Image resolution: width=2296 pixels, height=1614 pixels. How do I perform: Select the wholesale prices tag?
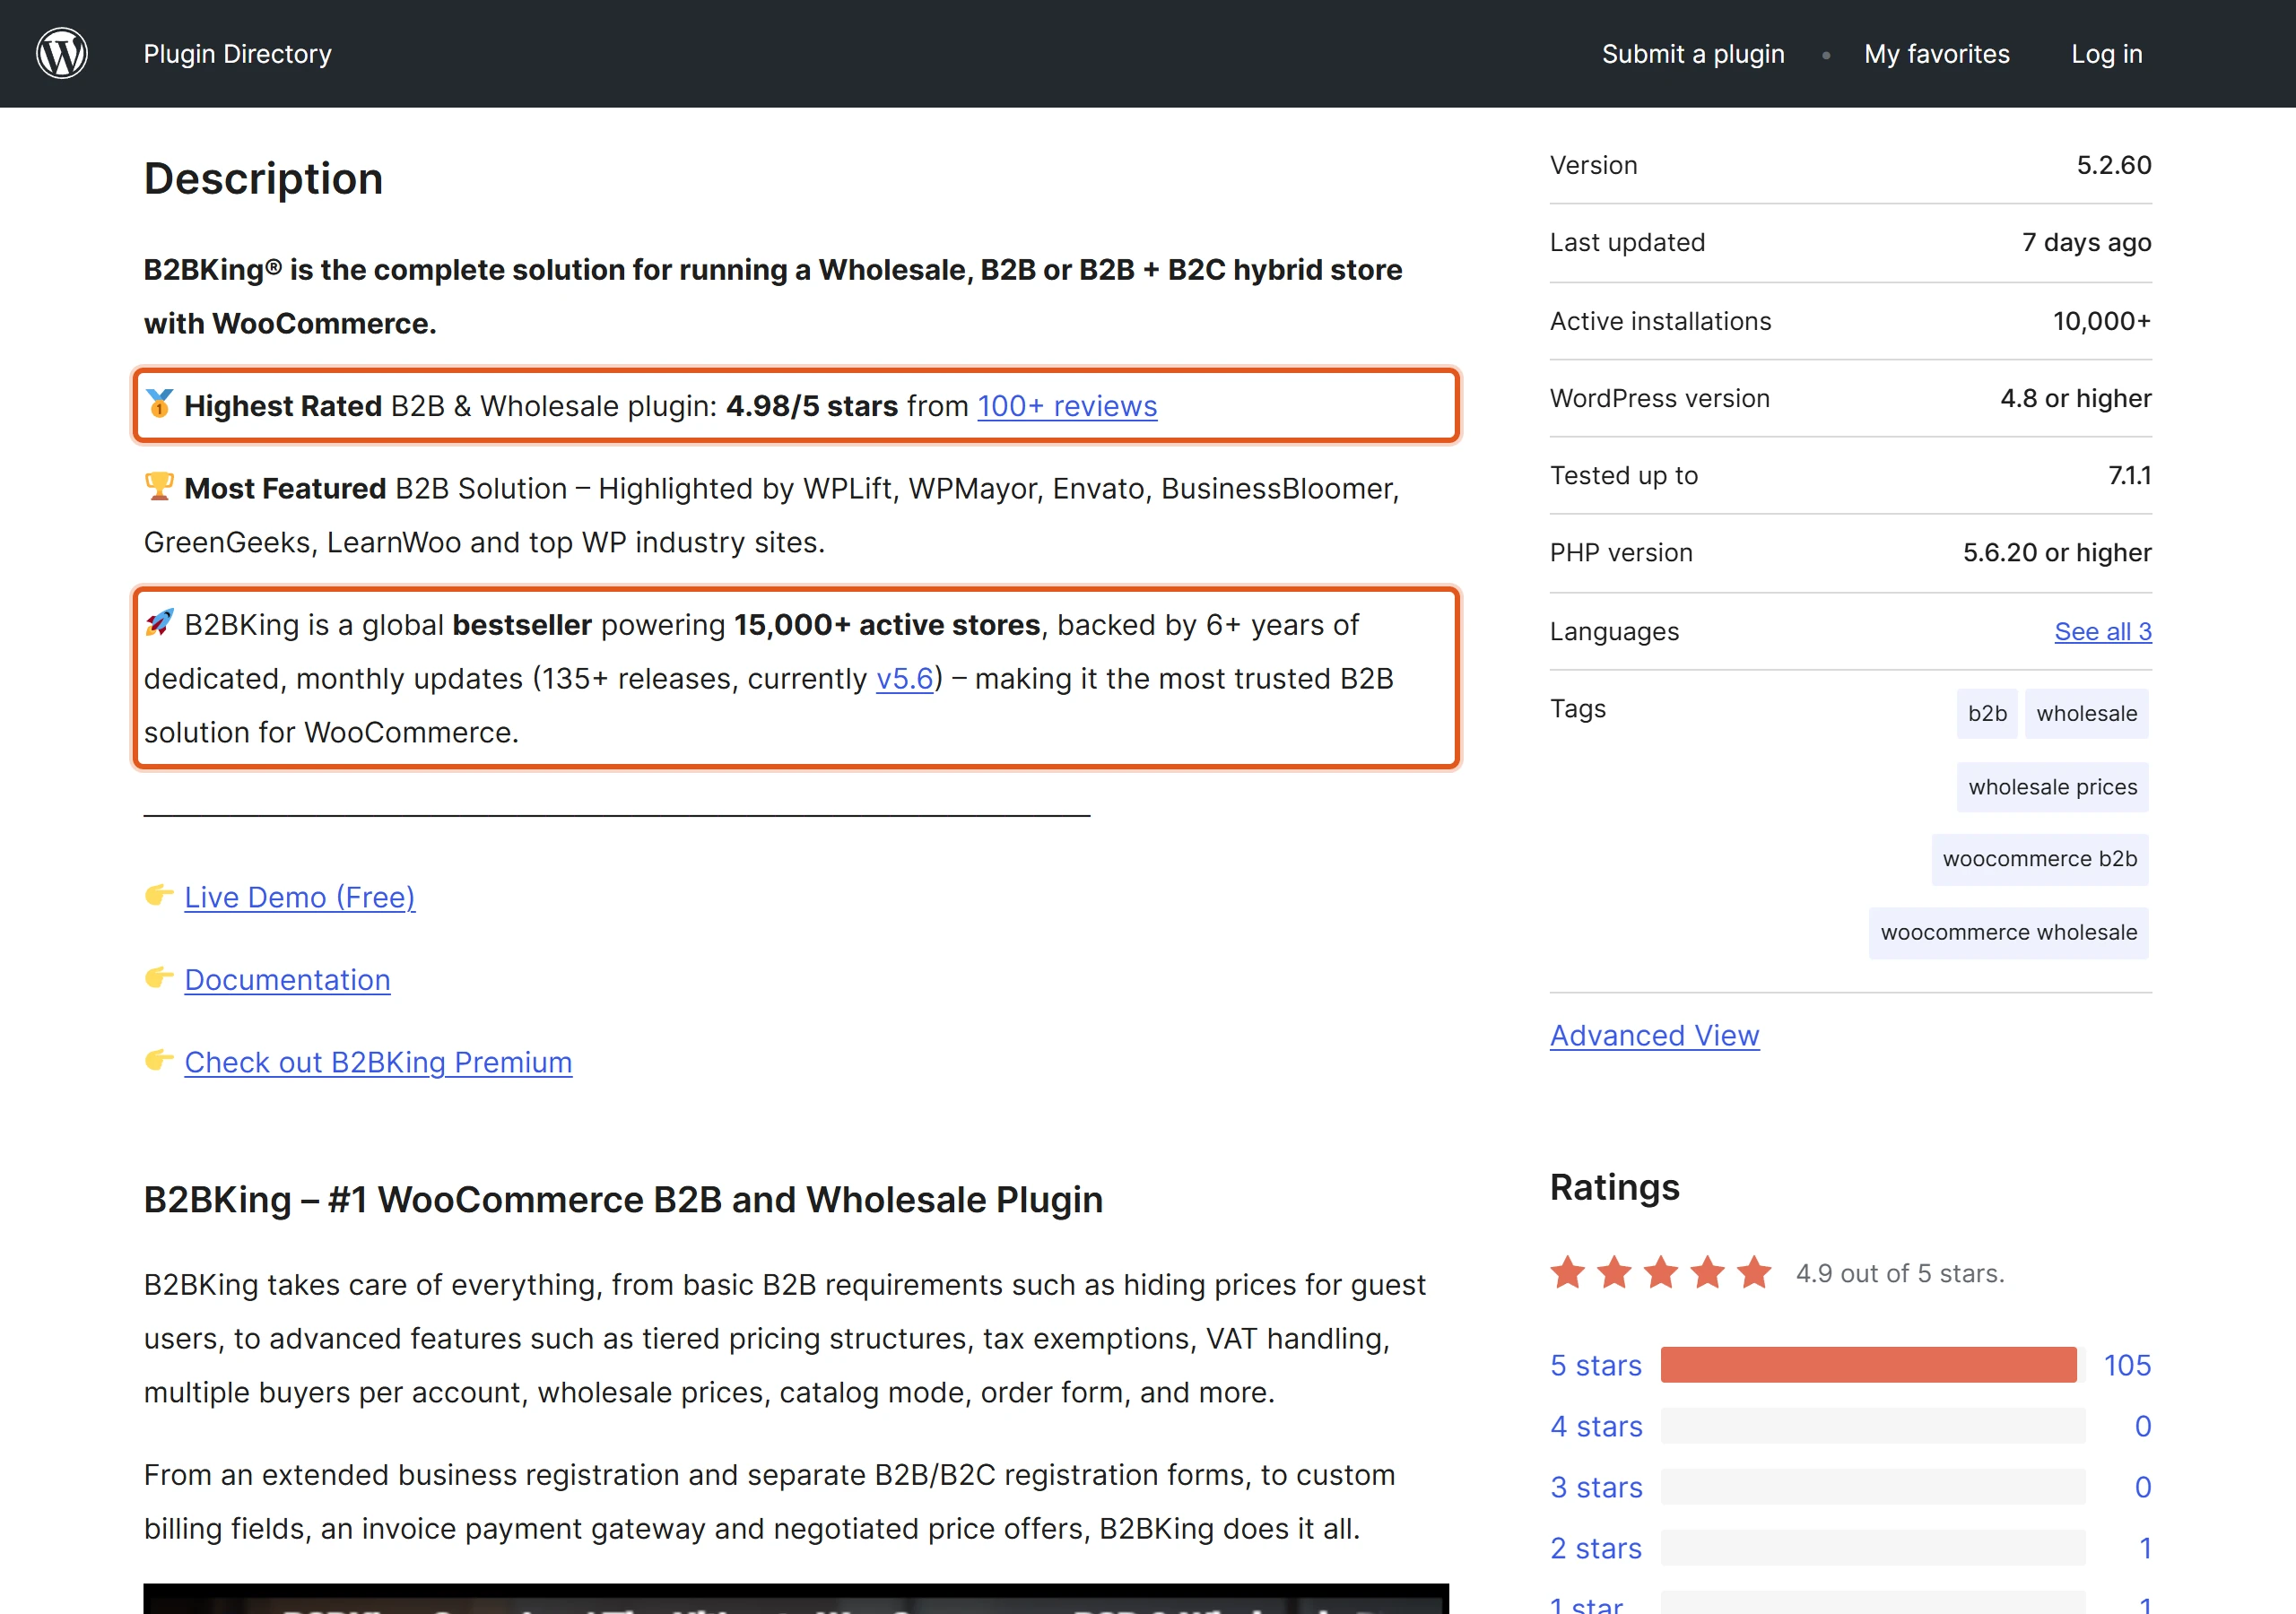click(x=2052, y=787)
